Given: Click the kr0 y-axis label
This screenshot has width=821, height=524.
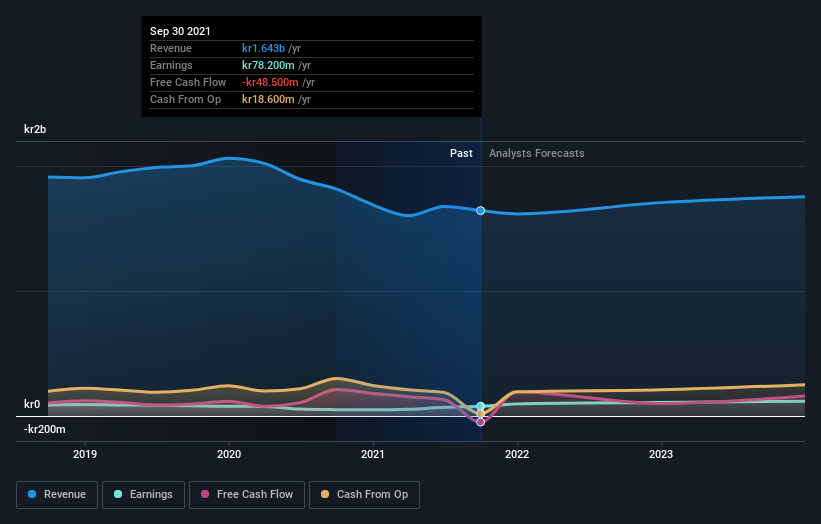Looking at the screenshot, I should coord(32,404).
